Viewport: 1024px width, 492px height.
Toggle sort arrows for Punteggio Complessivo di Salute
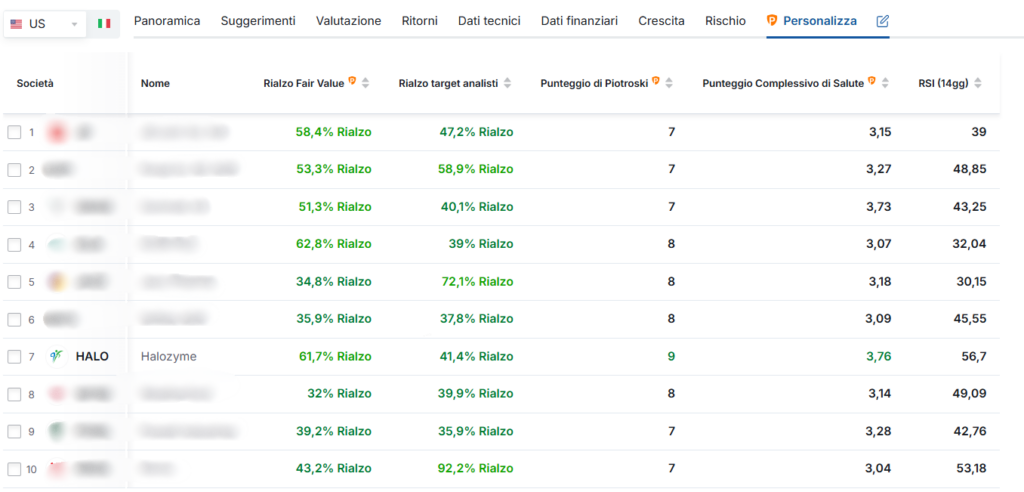(x=886, y=83)
